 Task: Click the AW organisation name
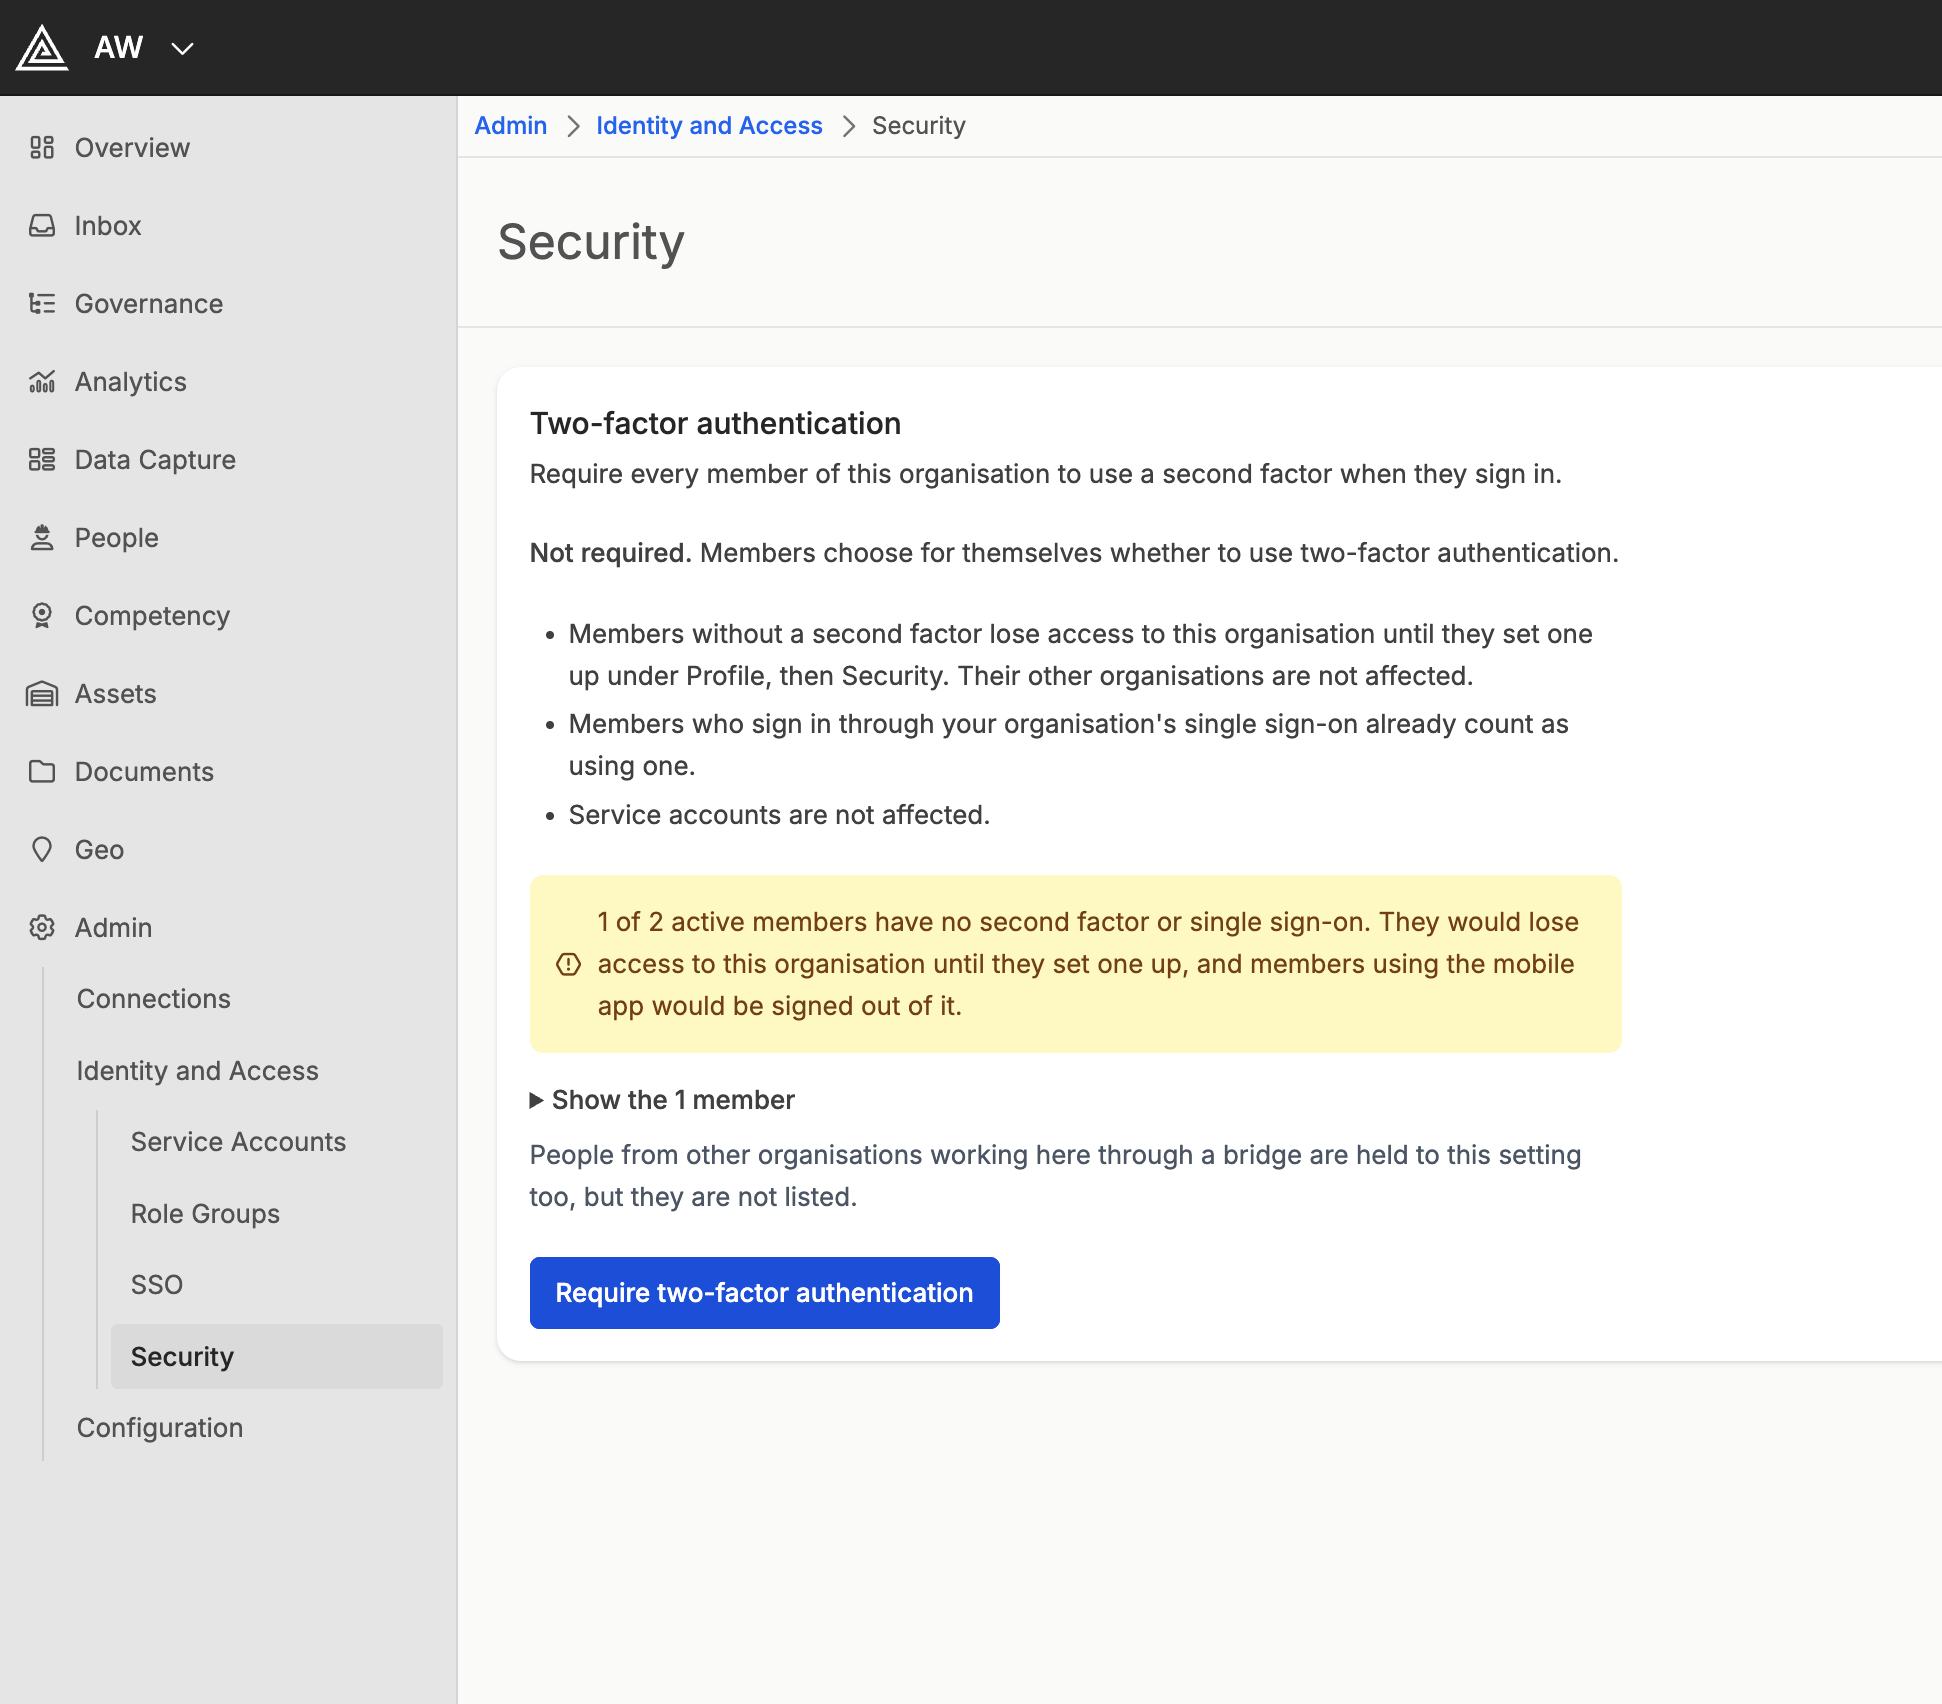pos(119,48)
